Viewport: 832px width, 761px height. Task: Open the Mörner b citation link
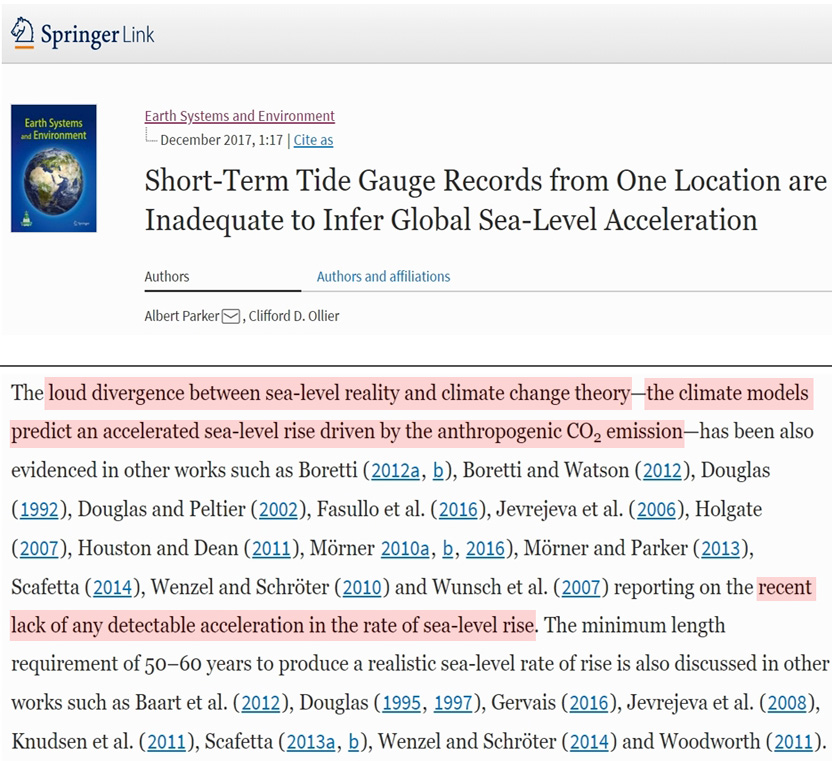(448, 548)
